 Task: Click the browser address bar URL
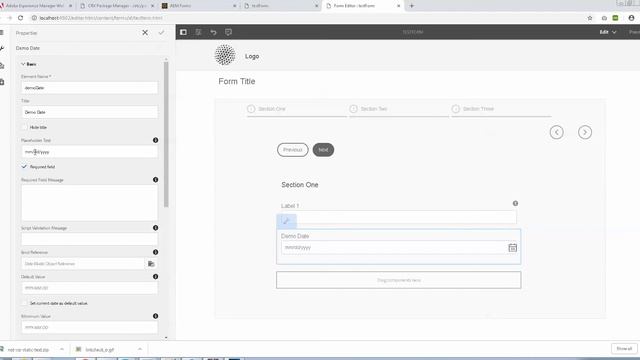(101, 18)
